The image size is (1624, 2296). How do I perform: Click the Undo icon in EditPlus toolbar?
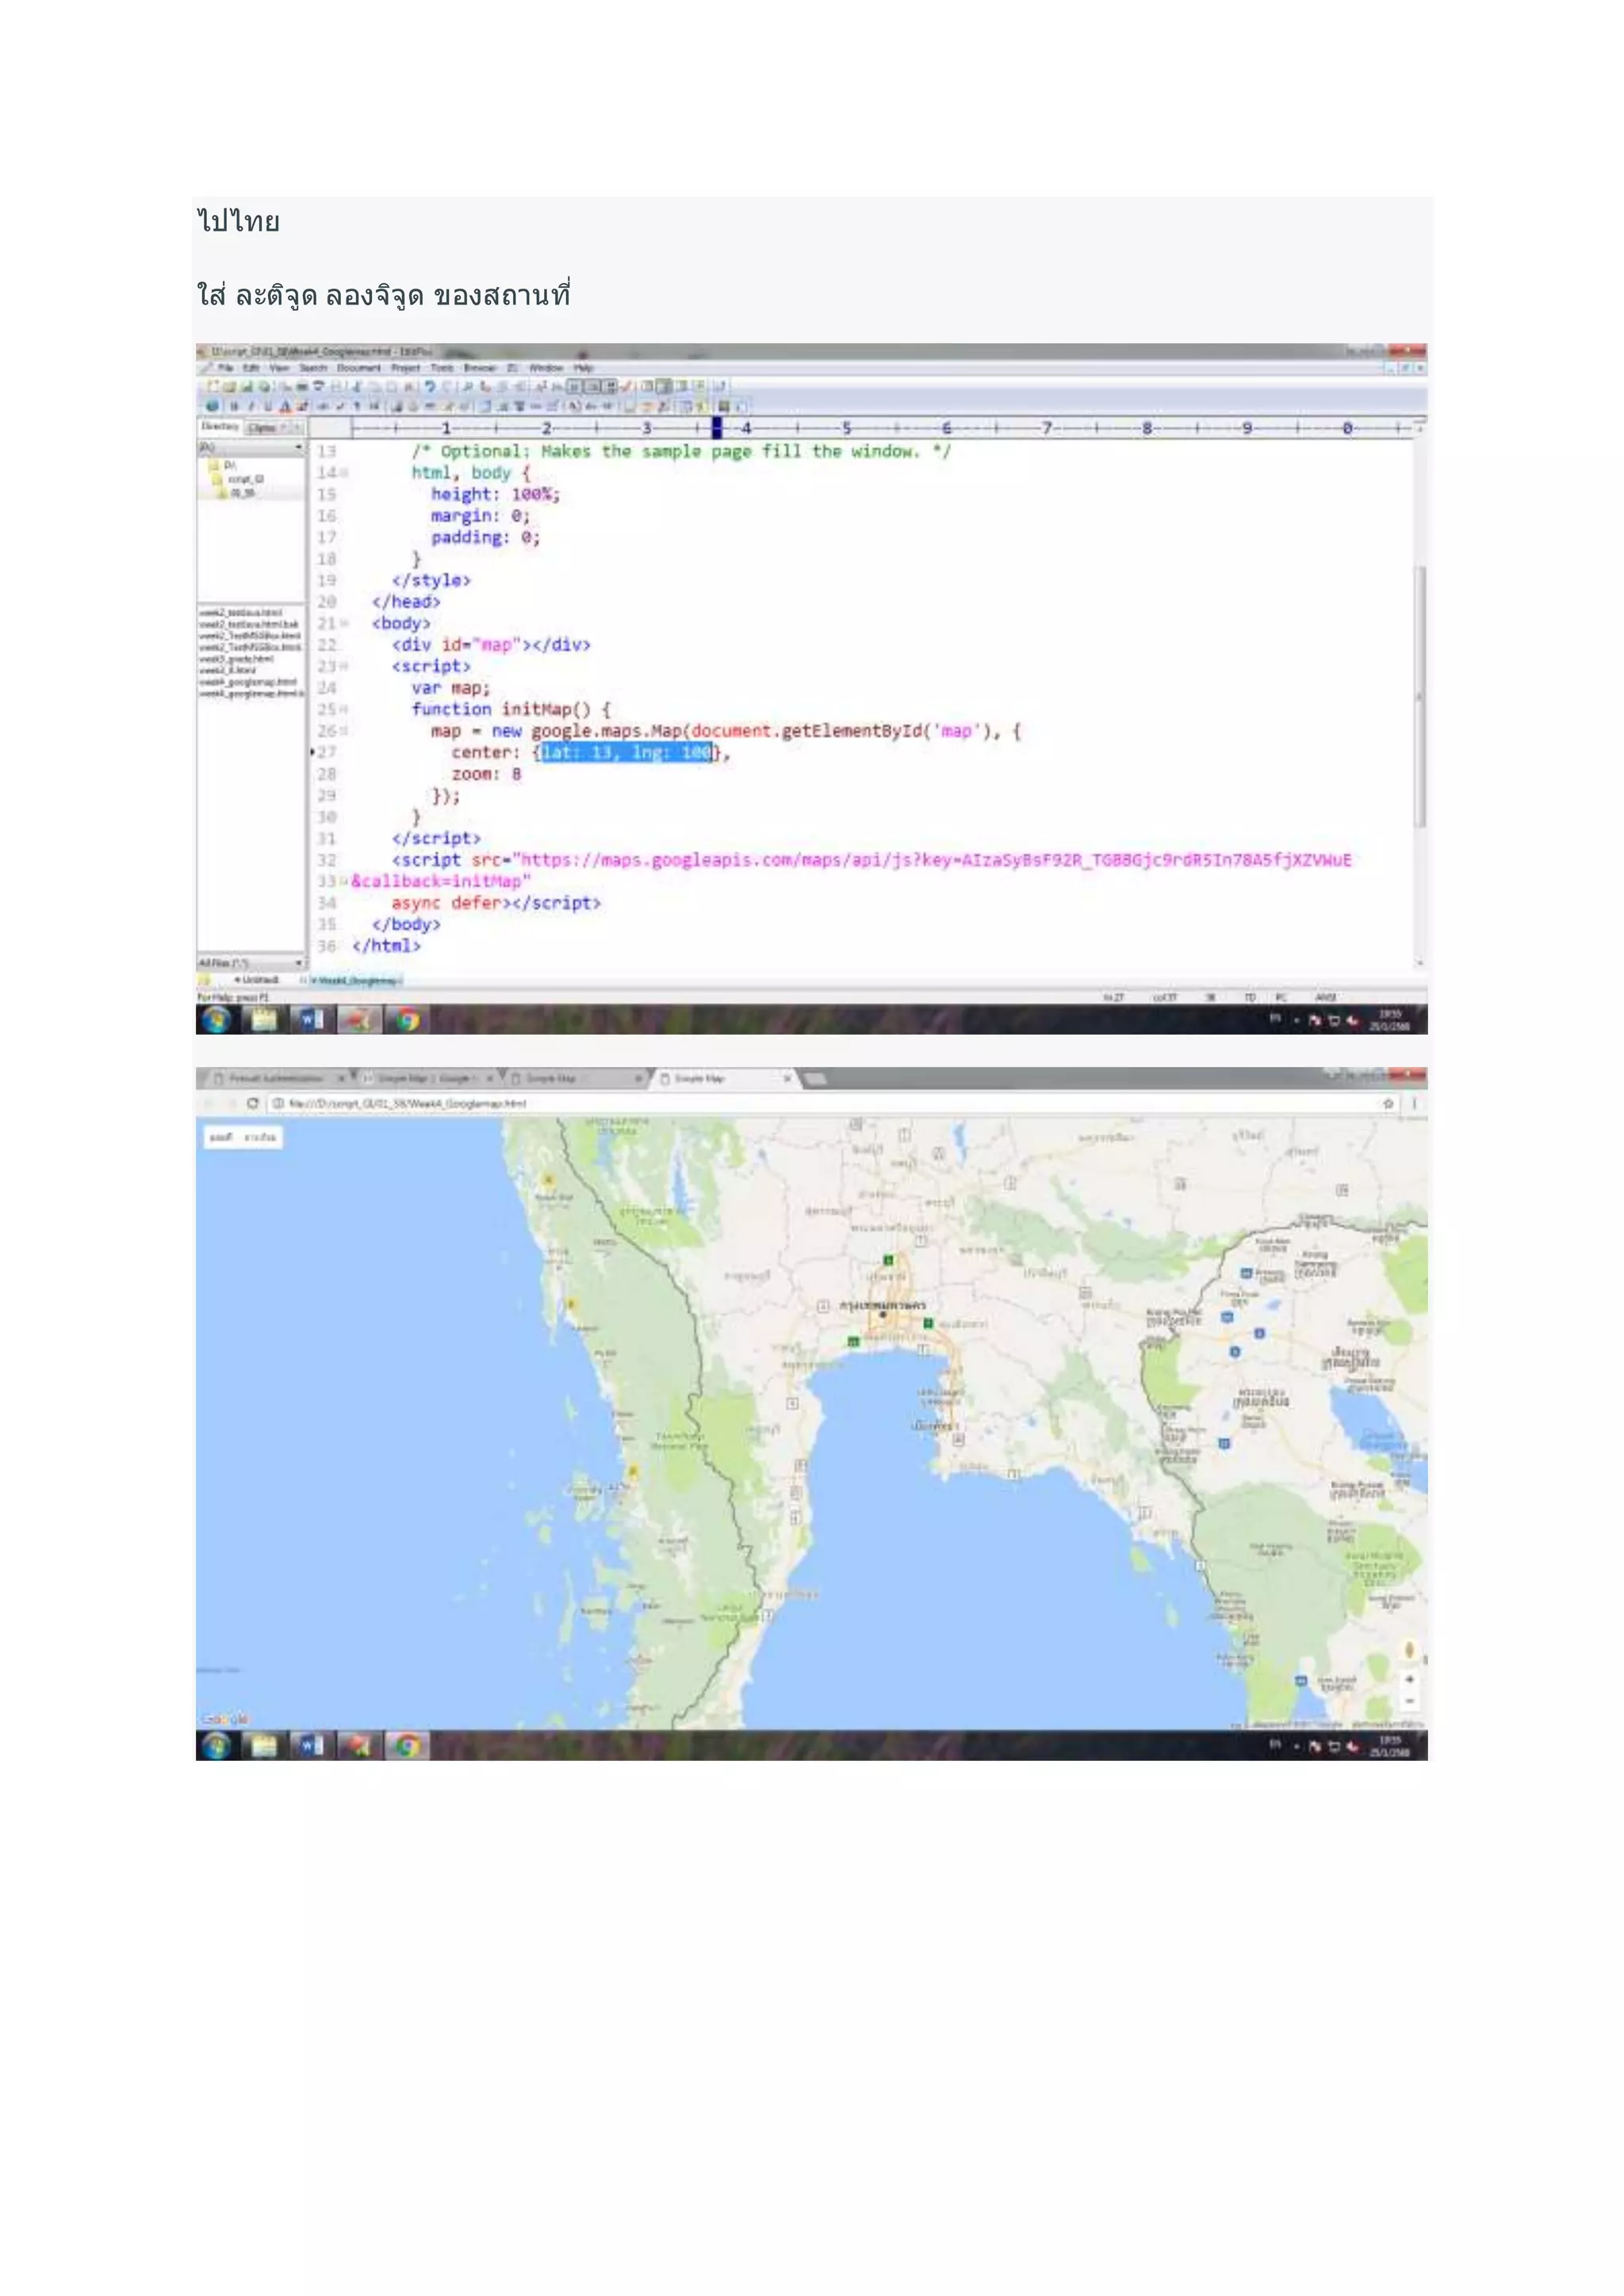click(x=431, y=386)
